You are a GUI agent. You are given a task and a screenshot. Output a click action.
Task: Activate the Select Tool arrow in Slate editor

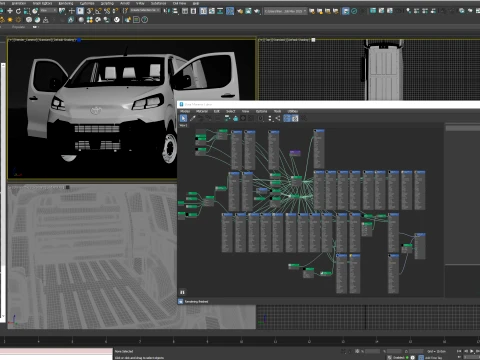(x=184, y=118)
